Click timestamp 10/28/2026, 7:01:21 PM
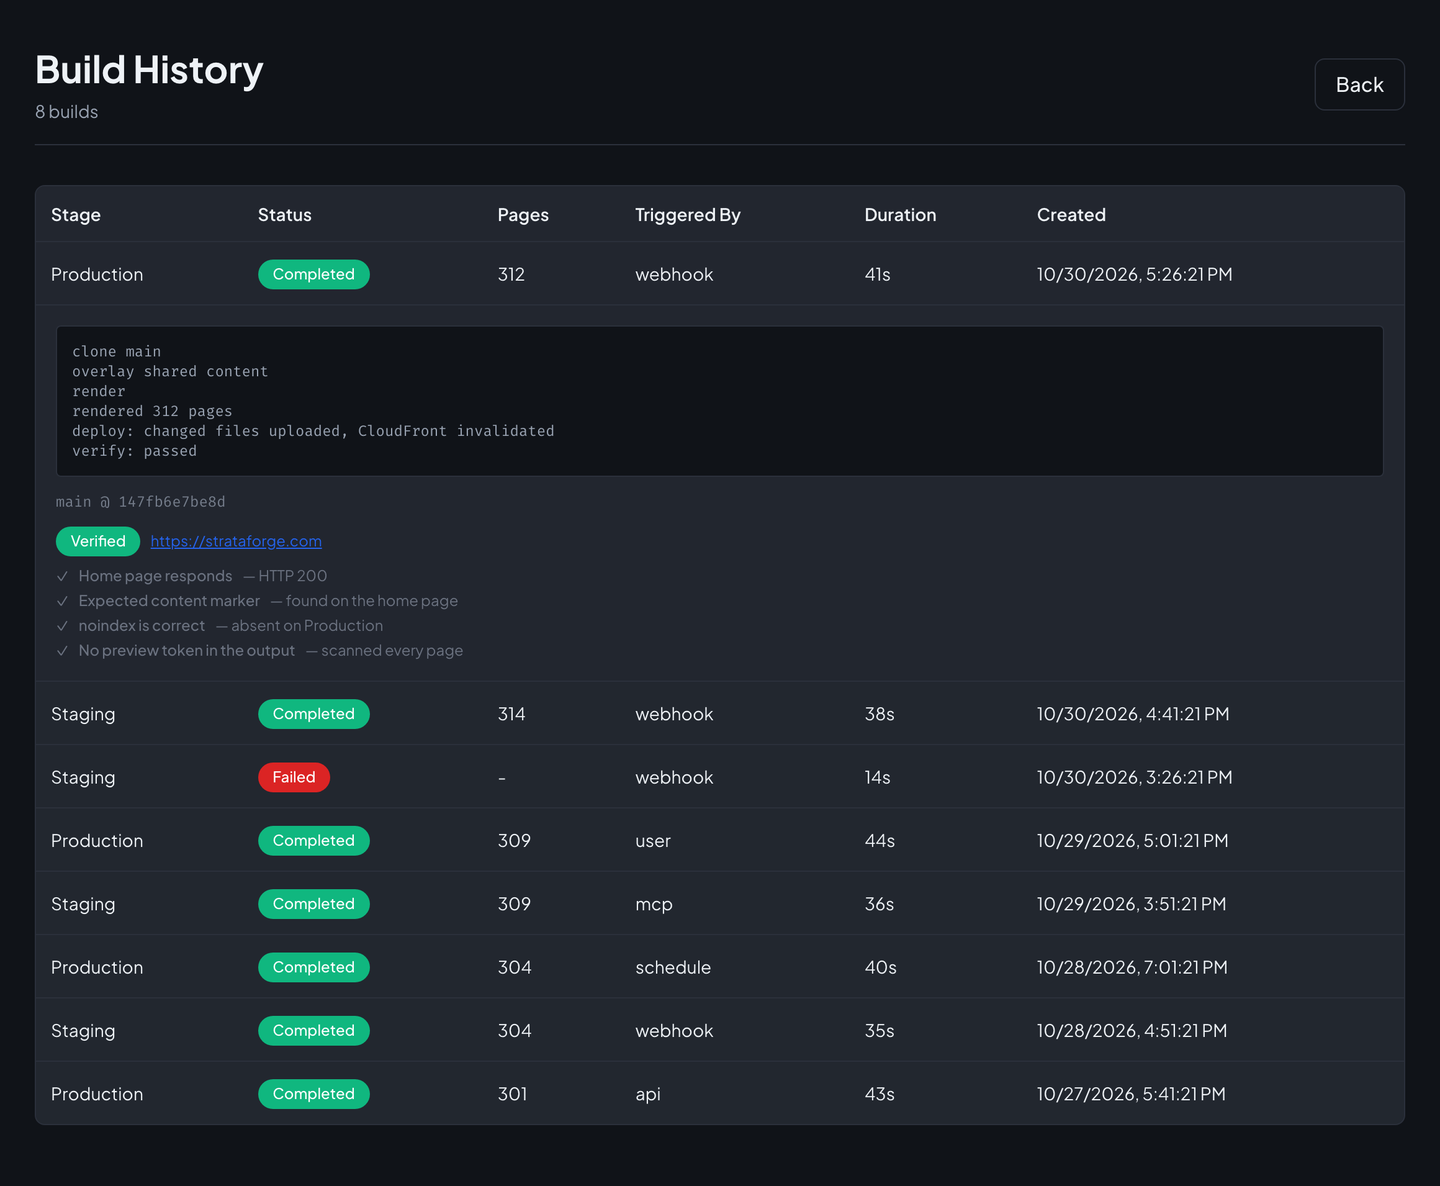This screenshot has height=1186, width=1440. (1132, 967)
